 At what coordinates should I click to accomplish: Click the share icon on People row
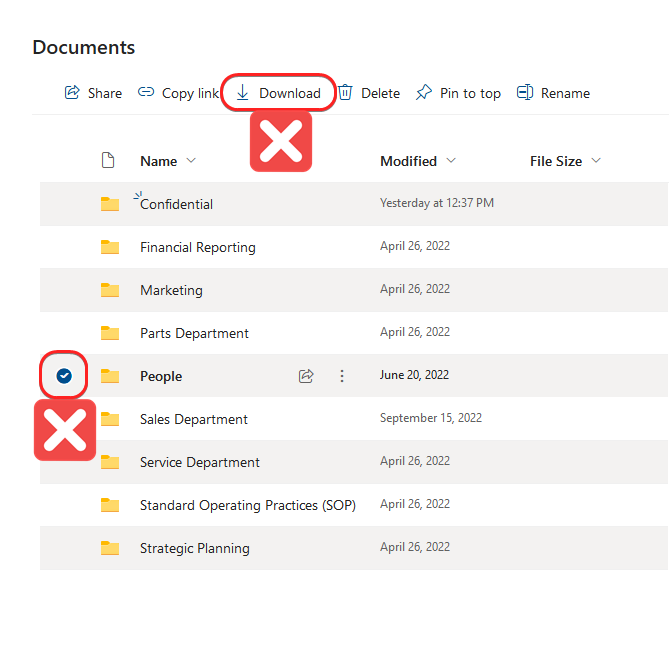[x=306, y=376]
